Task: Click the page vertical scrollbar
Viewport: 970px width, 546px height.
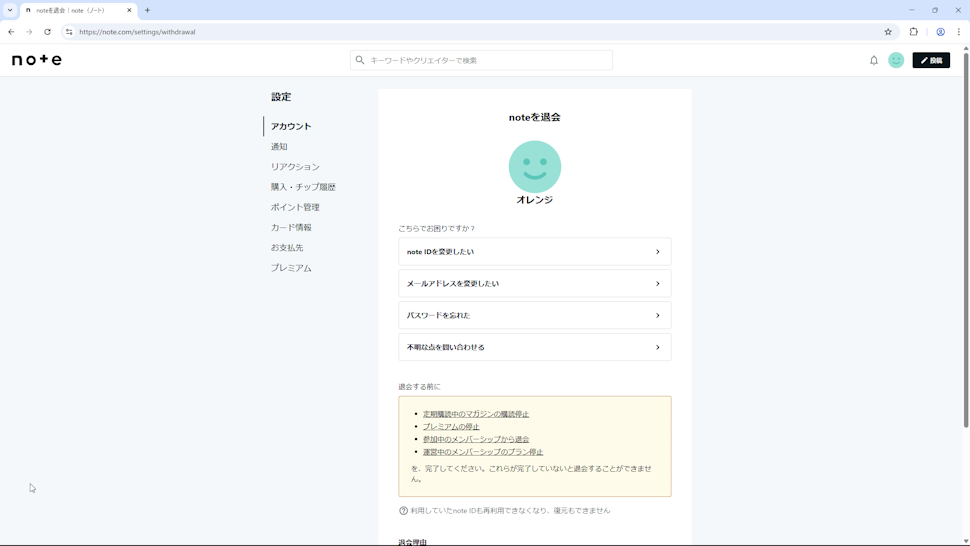Action: (966, 239)
